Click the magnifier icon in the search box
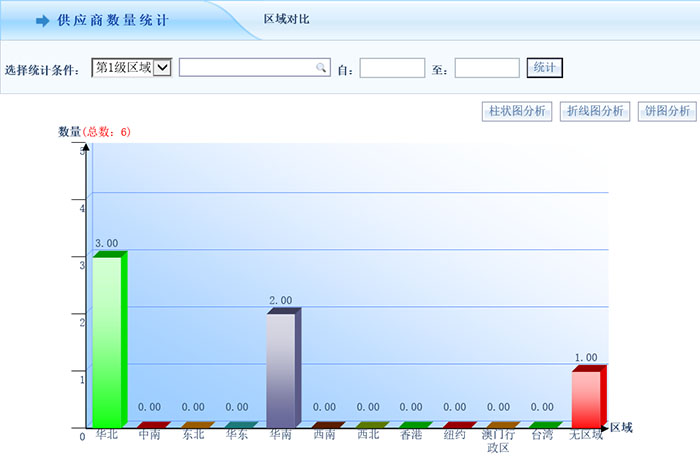 321,68
